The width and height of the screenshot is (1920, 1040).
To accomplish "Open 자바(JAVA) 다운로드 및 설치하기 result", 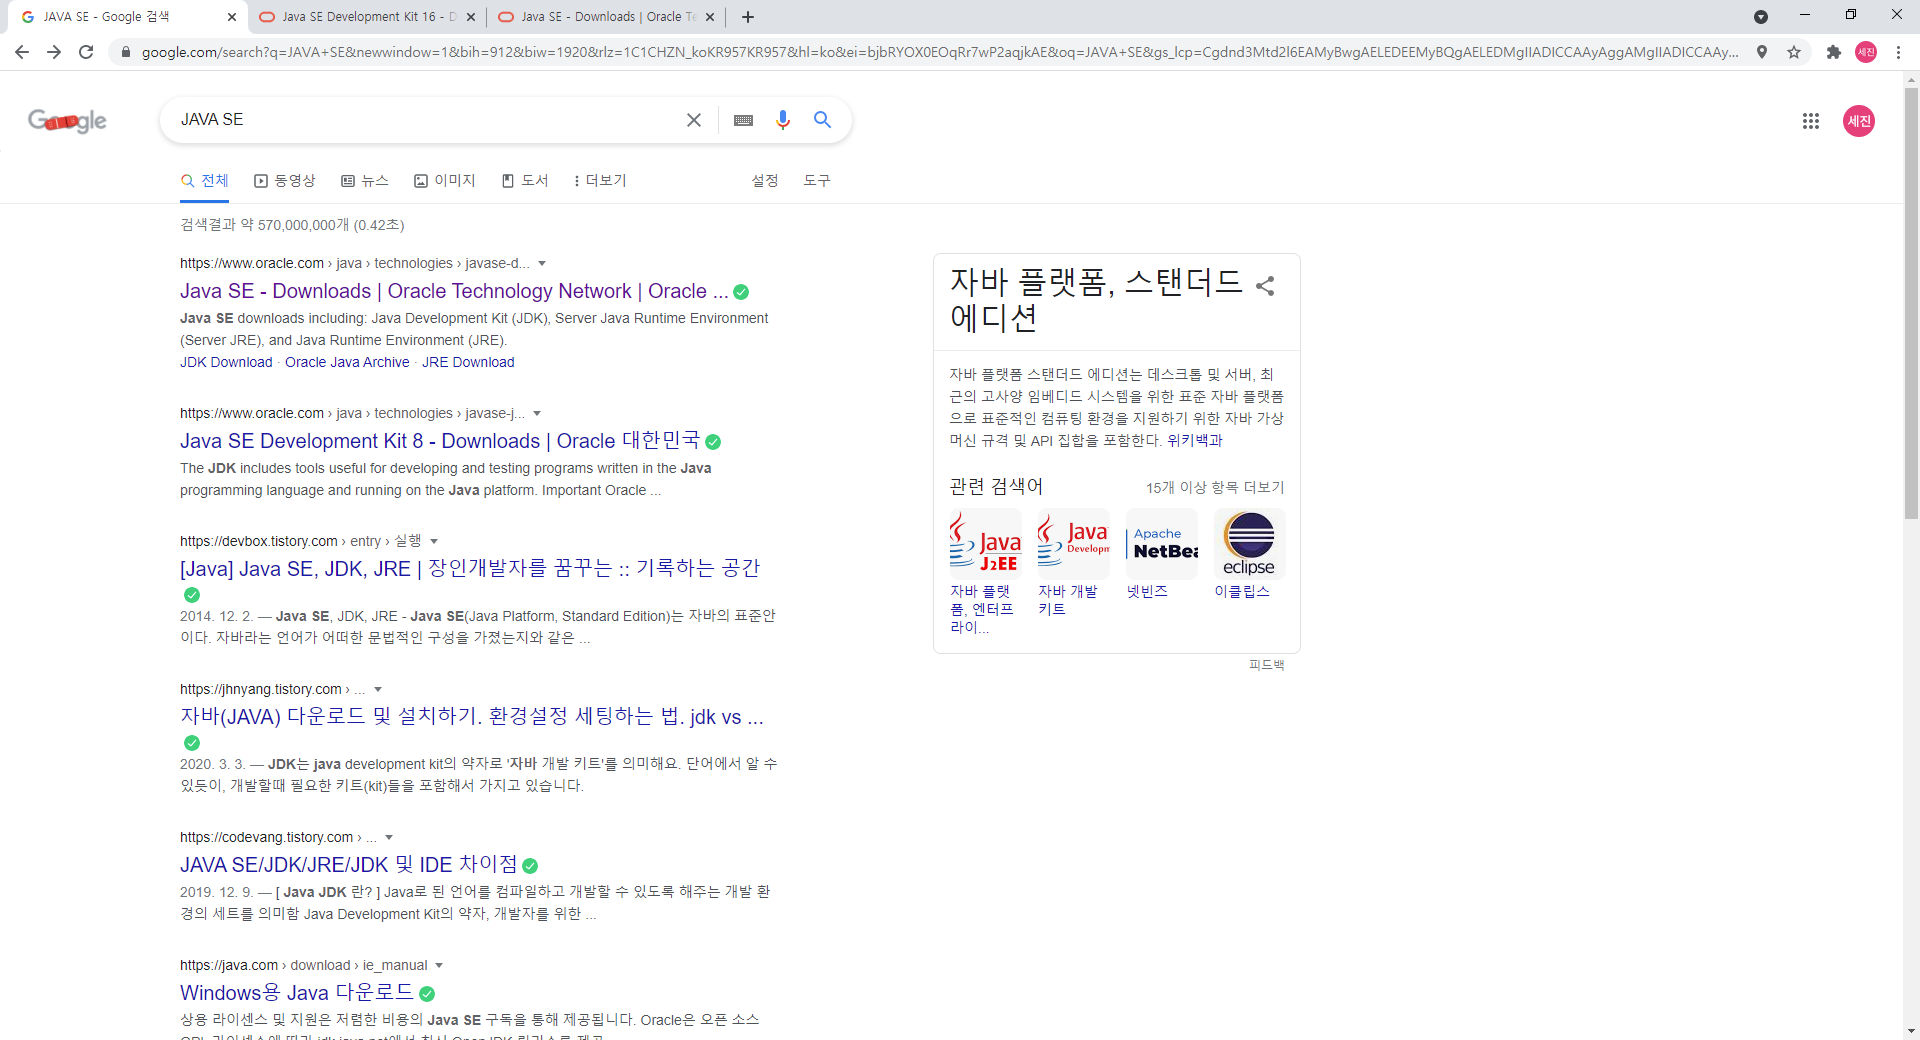I will click(472, 717).
